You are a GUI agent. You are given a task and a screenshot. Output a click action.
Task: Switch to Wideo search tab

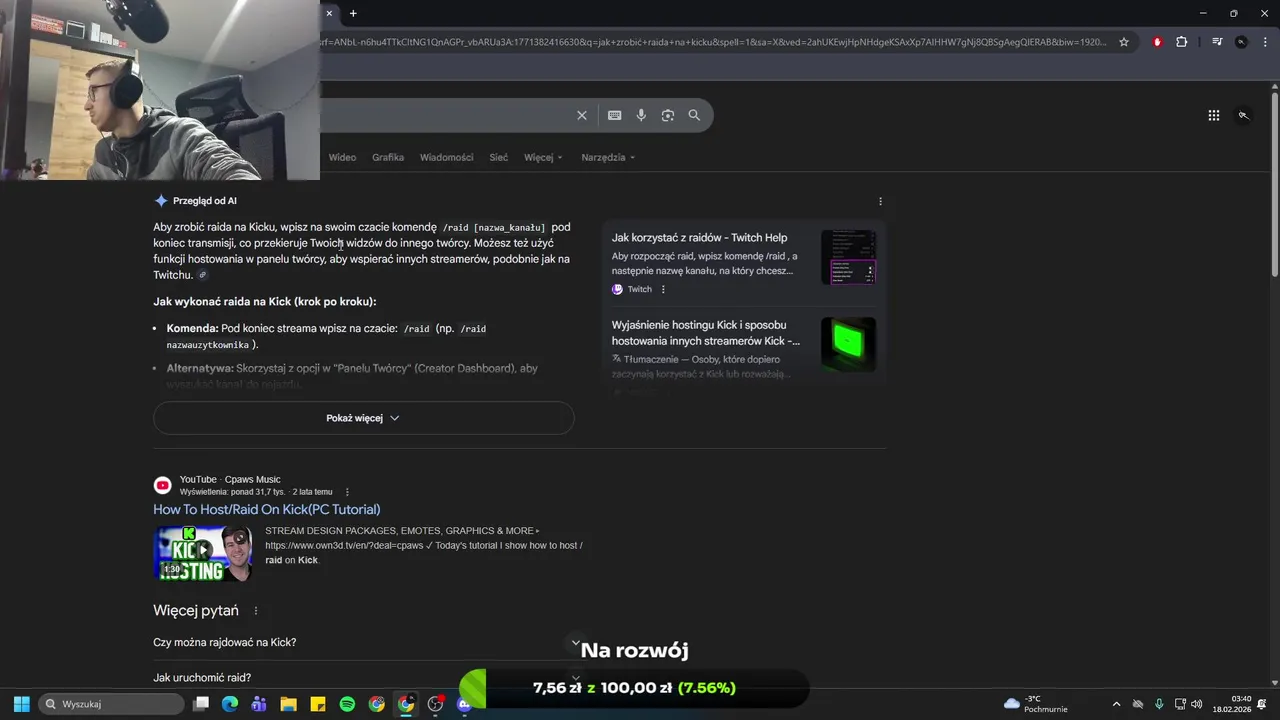pos(342,157)
